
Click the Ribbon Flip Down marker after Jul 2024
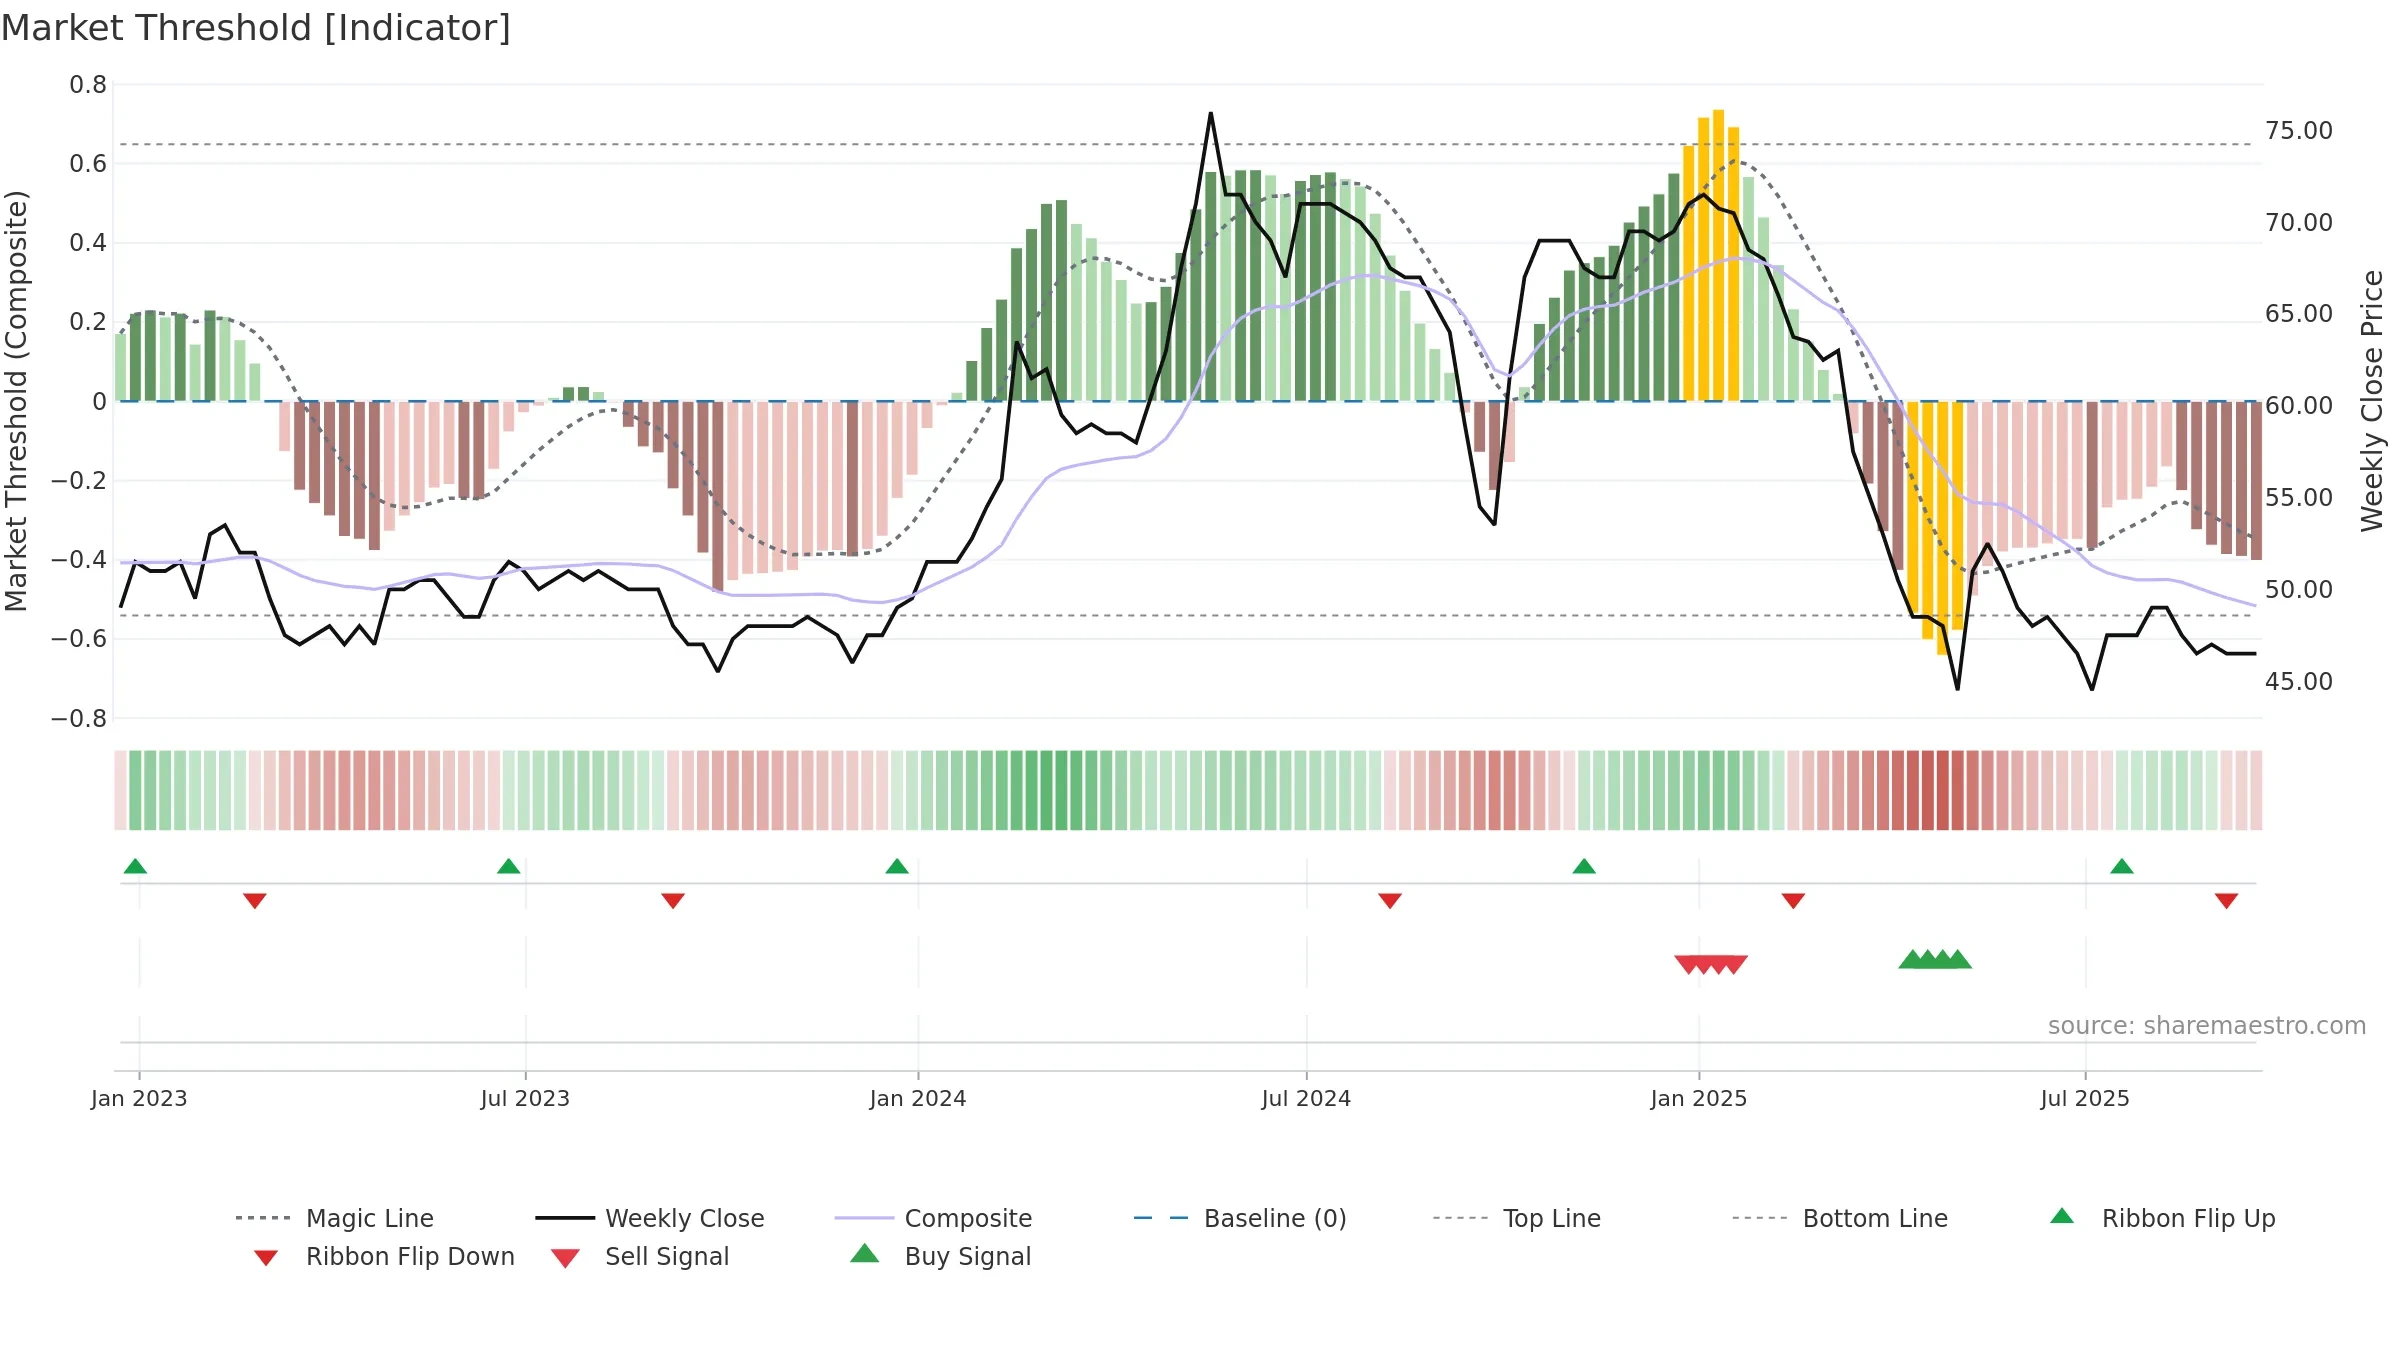pyautogui.click(x=1390, y=901)
